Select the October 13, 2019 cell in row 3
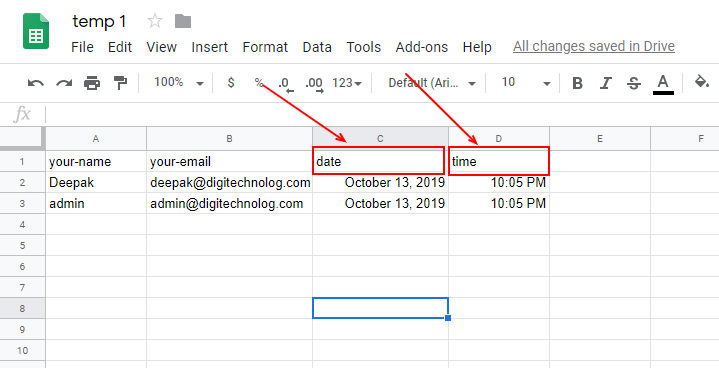Viewport: 719px width, 368px height. [x=380, y=203]
